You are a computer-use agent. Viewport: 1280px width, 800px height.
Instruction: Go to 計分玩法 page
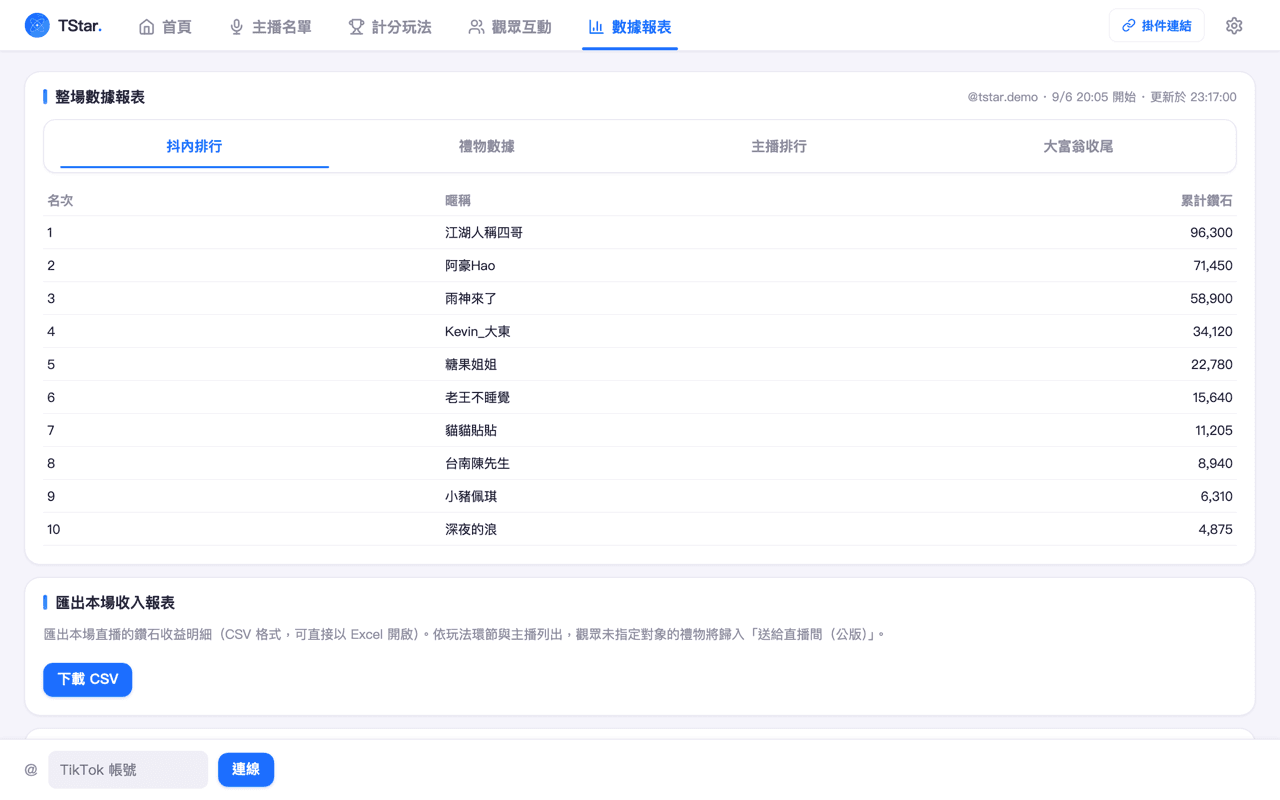390,27
